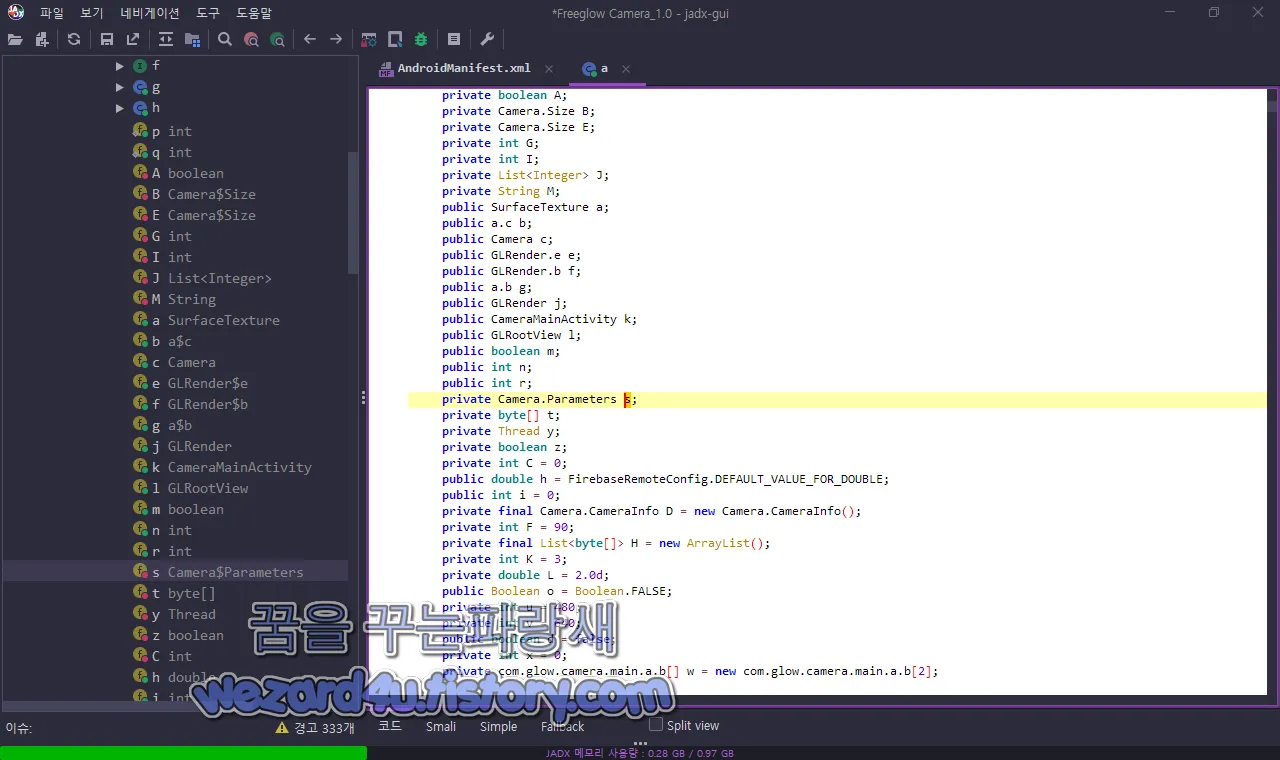Open the 파일 menu
This screenshot has width=1280, height=760.
52,13
